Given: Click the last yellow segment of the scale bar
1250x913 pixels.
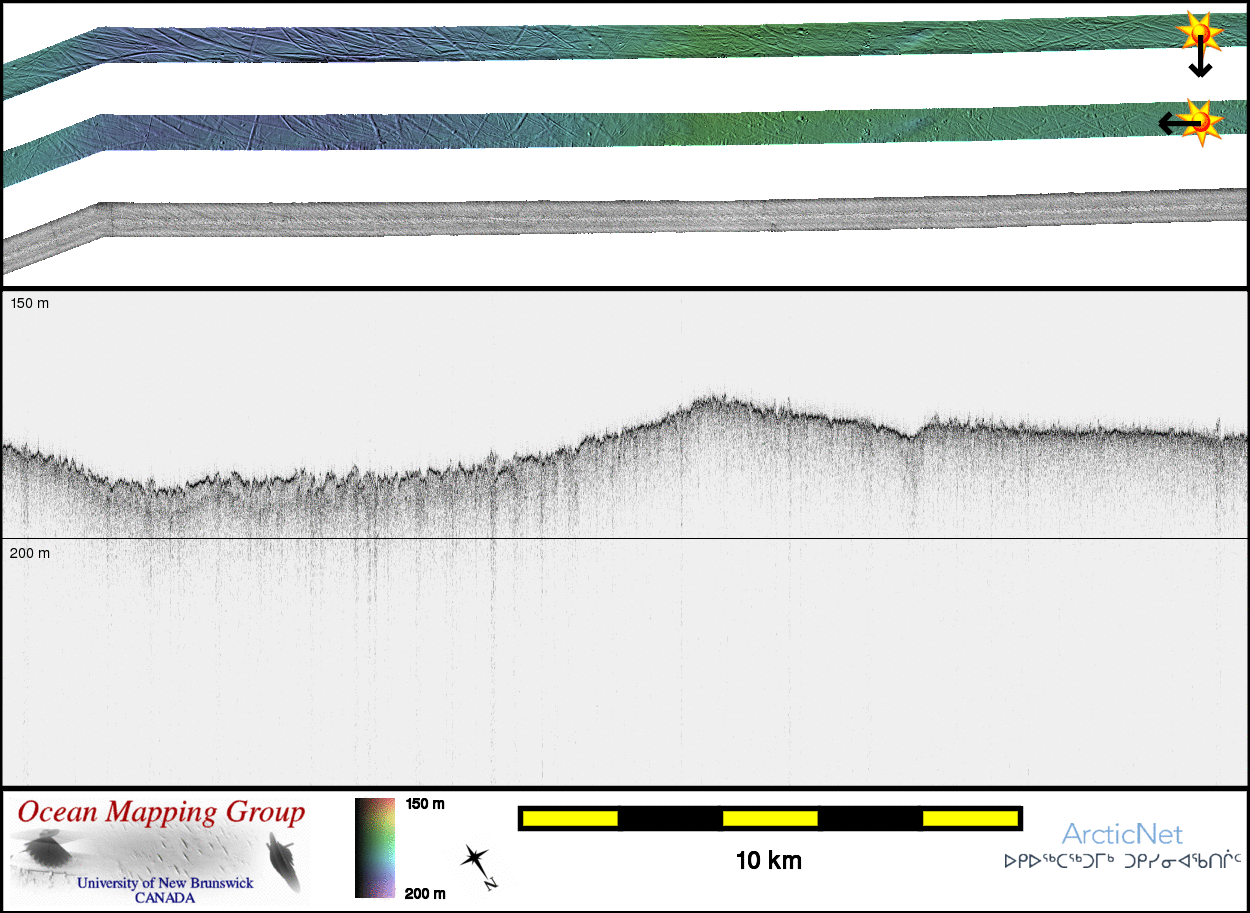Looking at the screenshot, I should coord(969,819).
